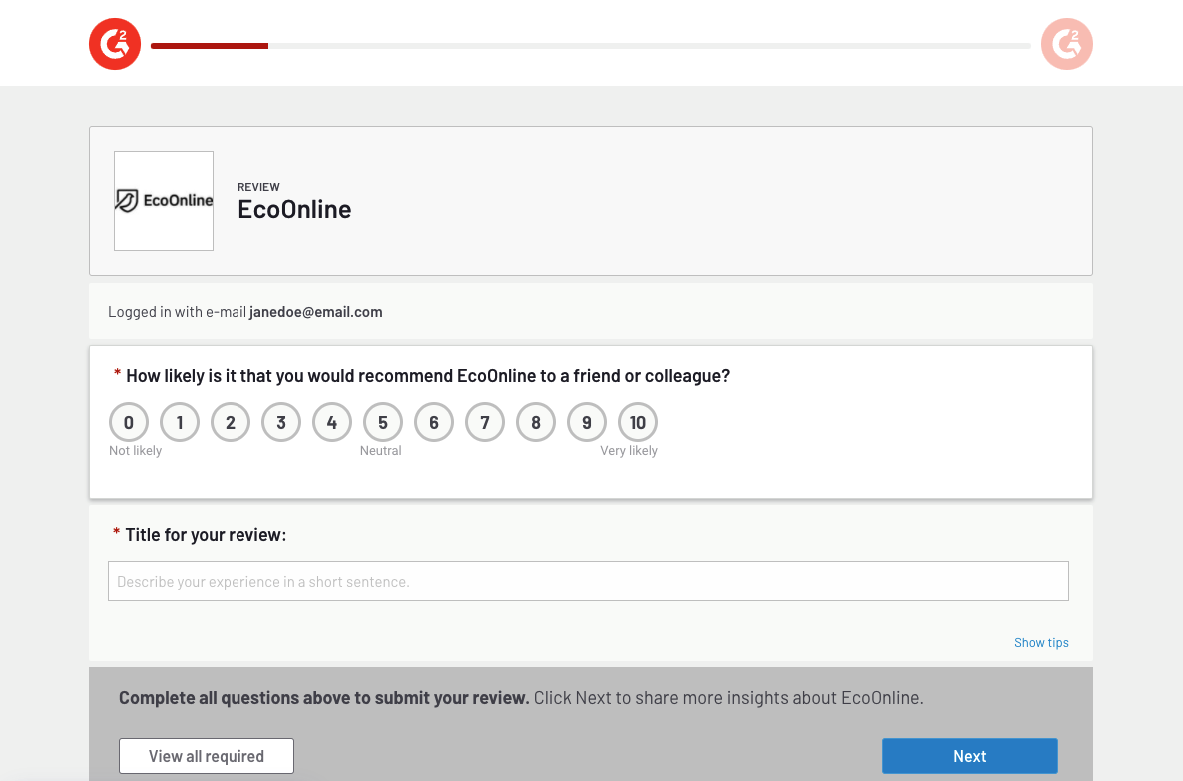This screenshot has height=781, width=1183.
Task: Pick rating 7 on recommendation scale
Action: (485, 423)
